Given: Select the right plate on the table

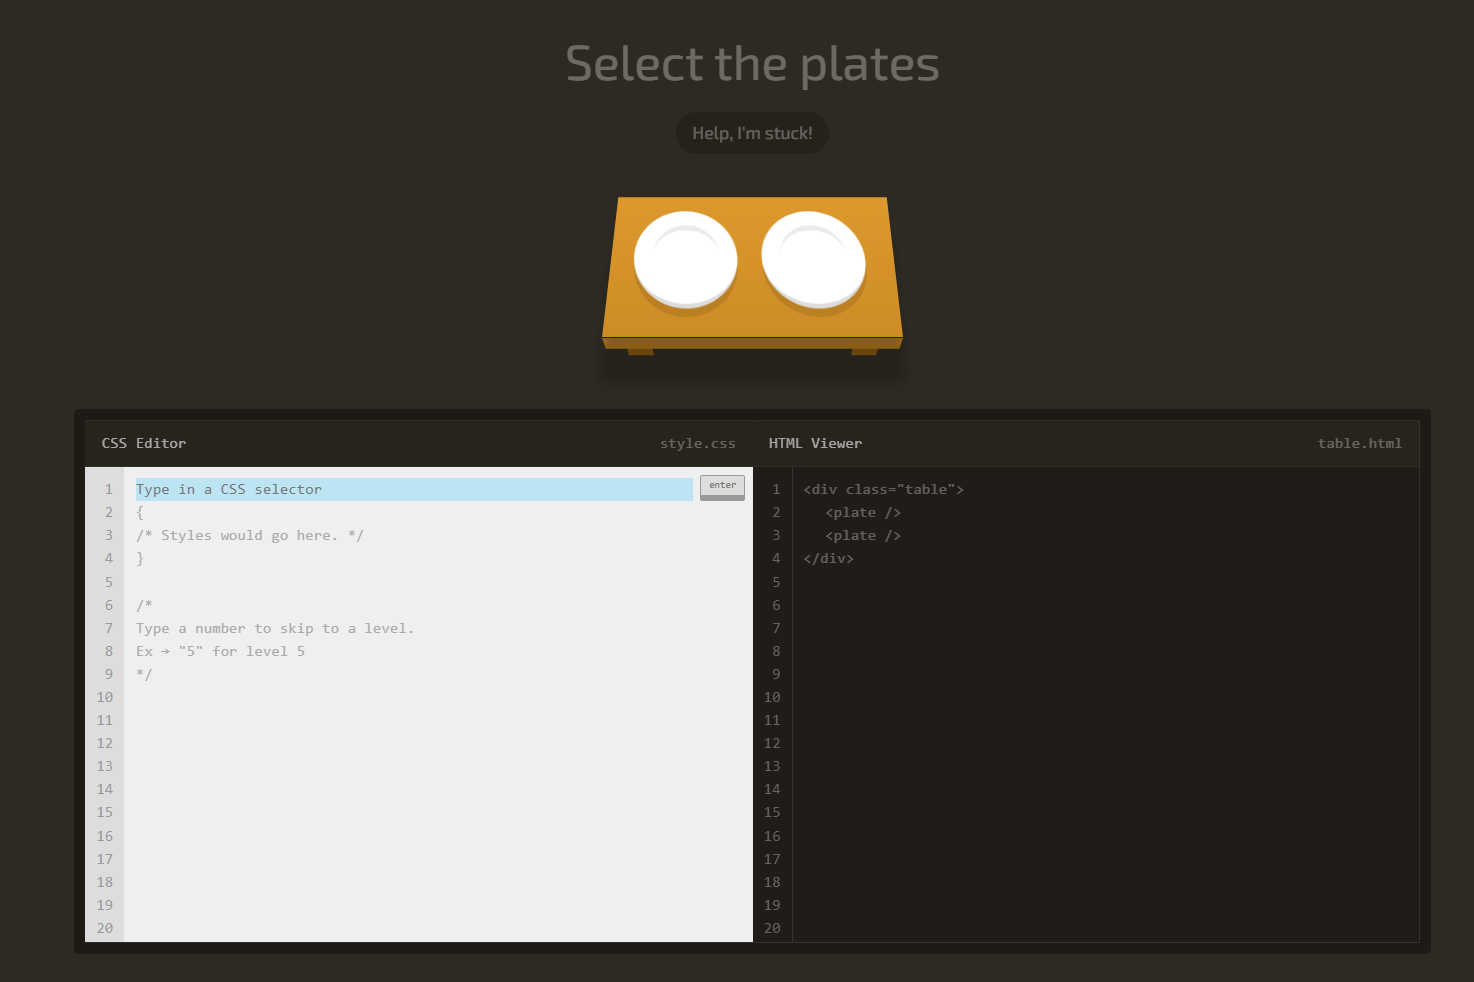Looking at the screenshot, I should point(813,260).
